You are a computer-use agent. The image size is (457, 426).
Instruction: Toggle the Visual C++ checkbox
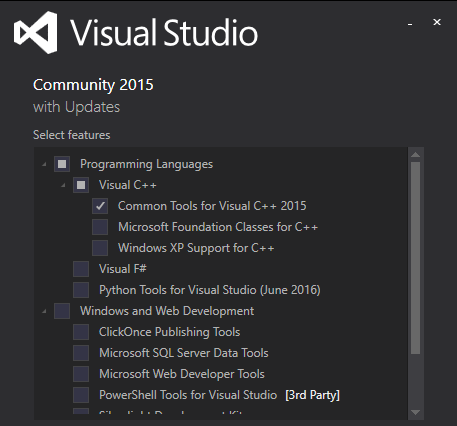81,185
